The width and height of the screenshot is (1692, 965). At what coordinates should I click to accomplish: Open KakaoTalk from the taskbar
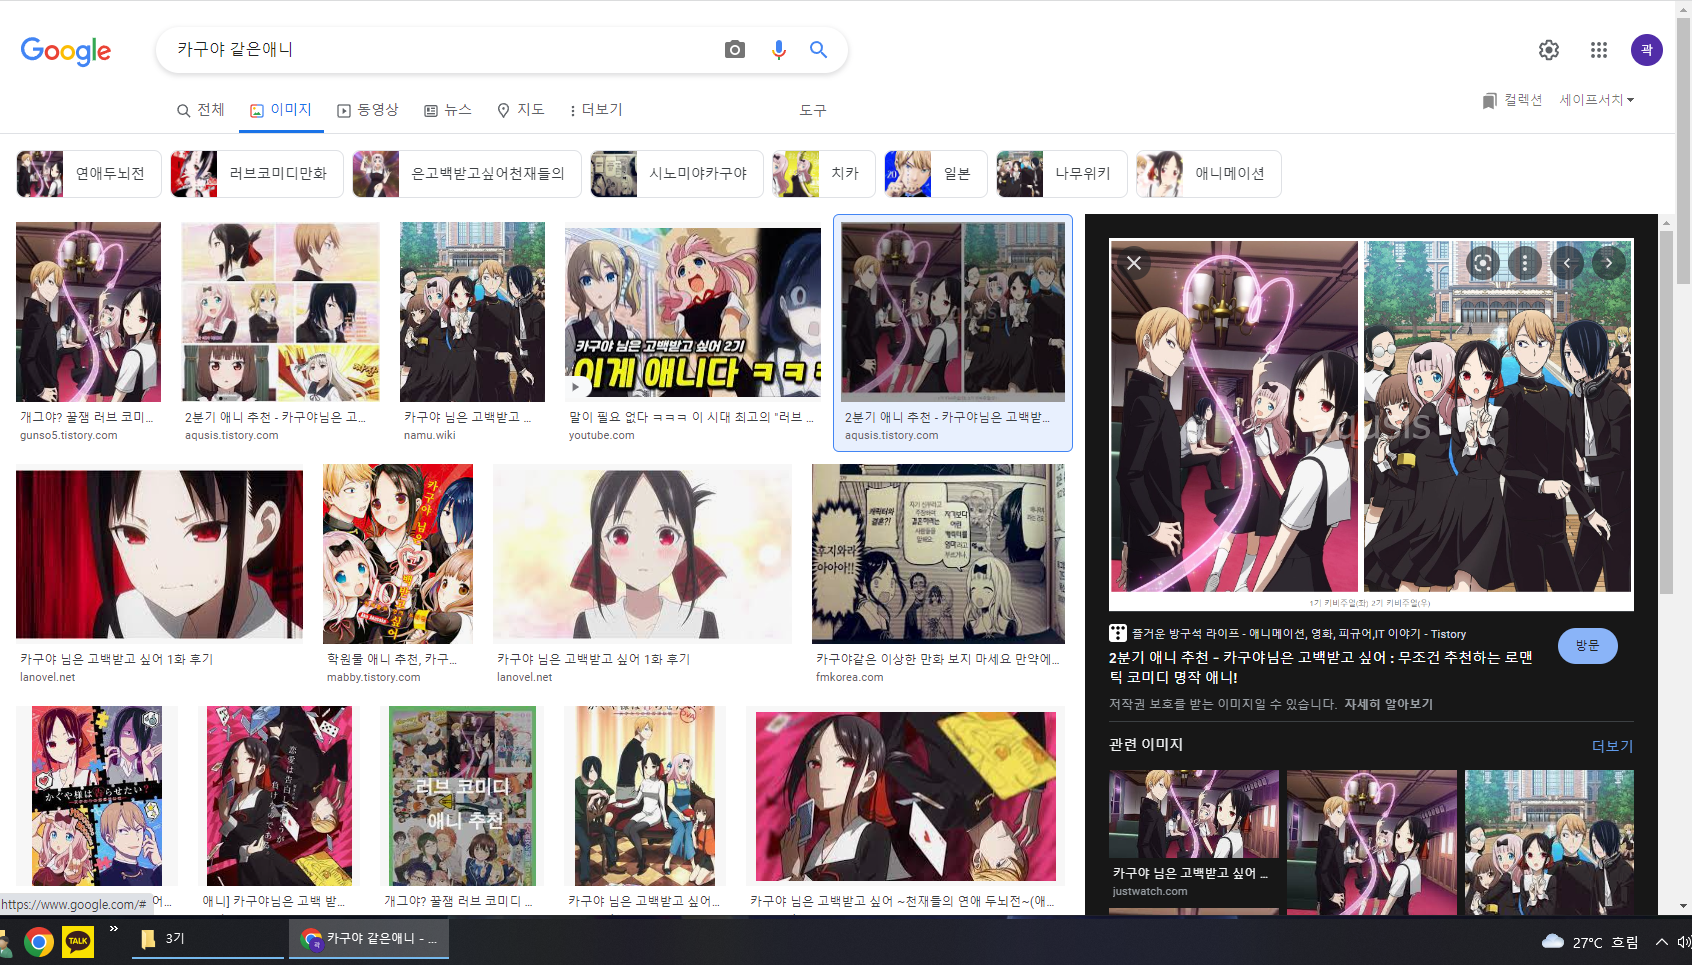coord(78,941)
